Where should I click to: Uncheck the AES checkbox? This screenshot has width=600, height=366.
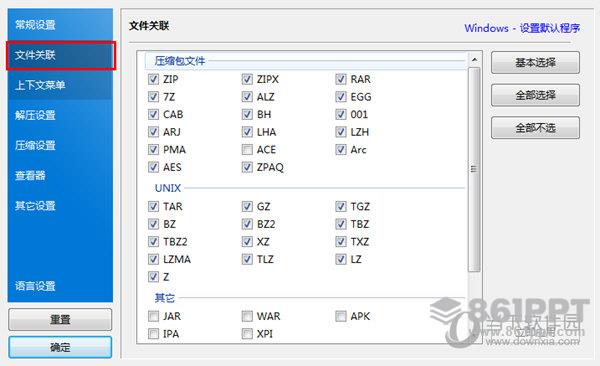point(153,167)
